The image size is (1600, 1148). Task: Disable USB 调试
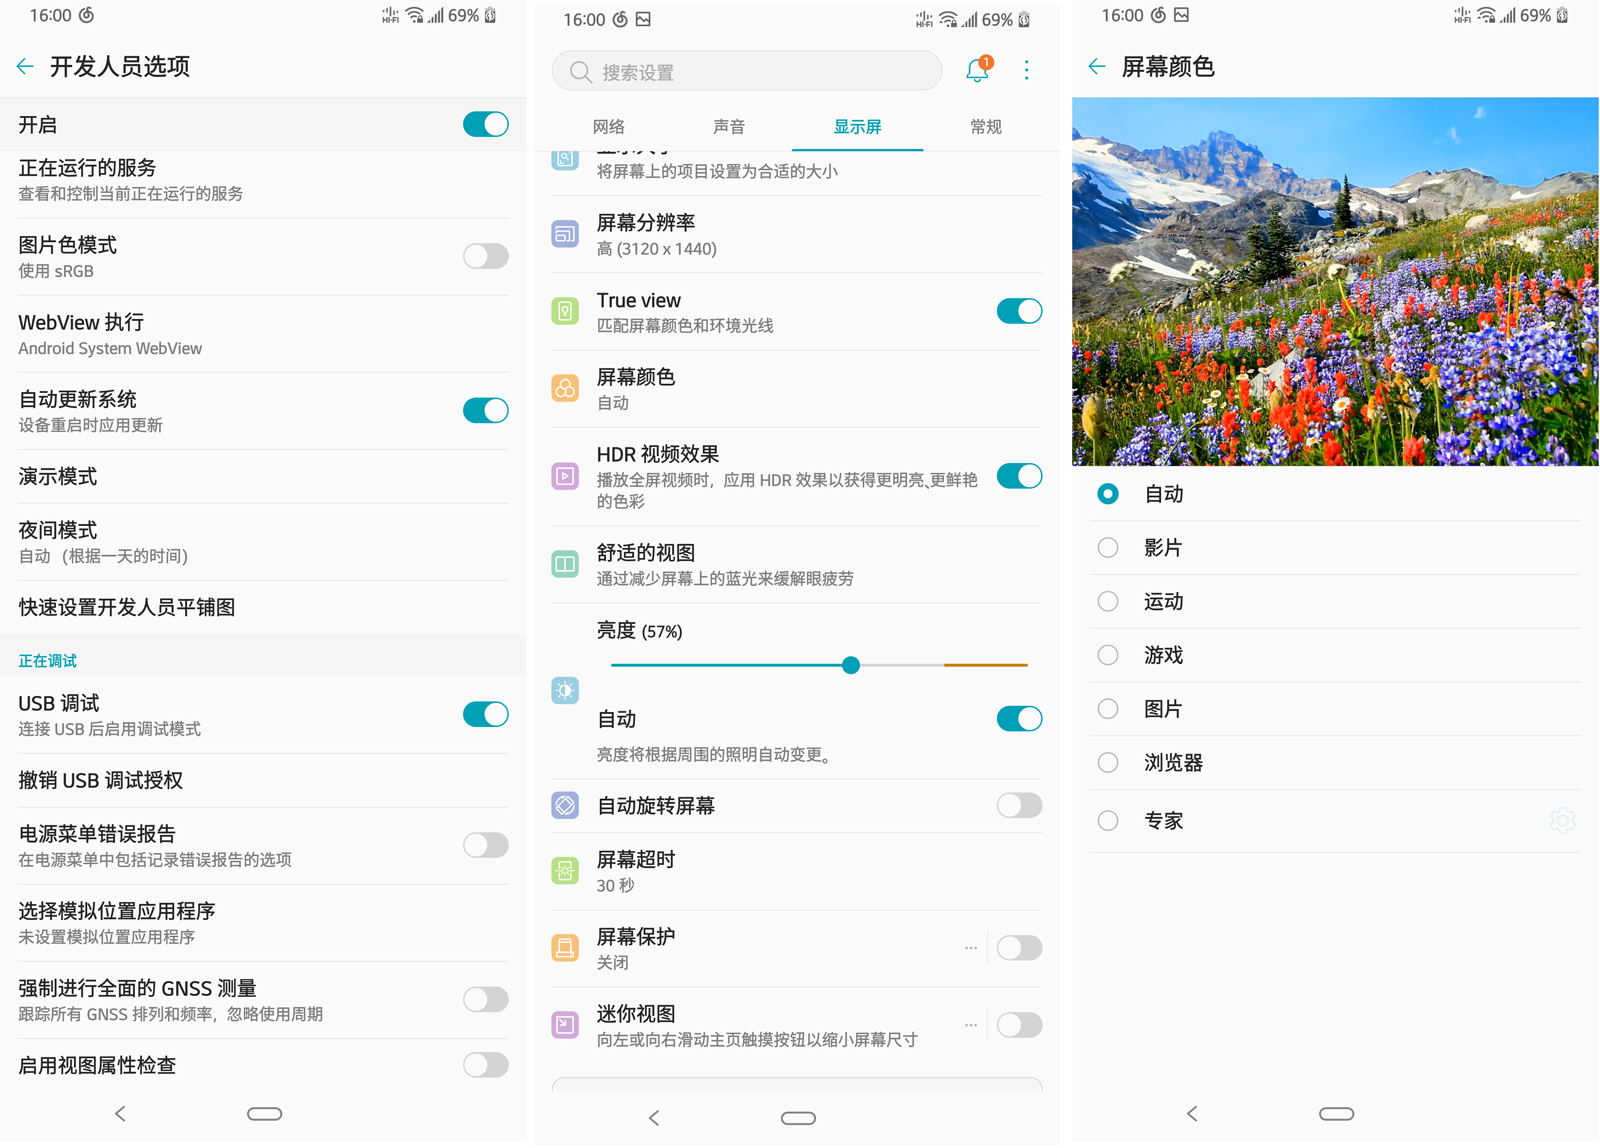(486, 714)
